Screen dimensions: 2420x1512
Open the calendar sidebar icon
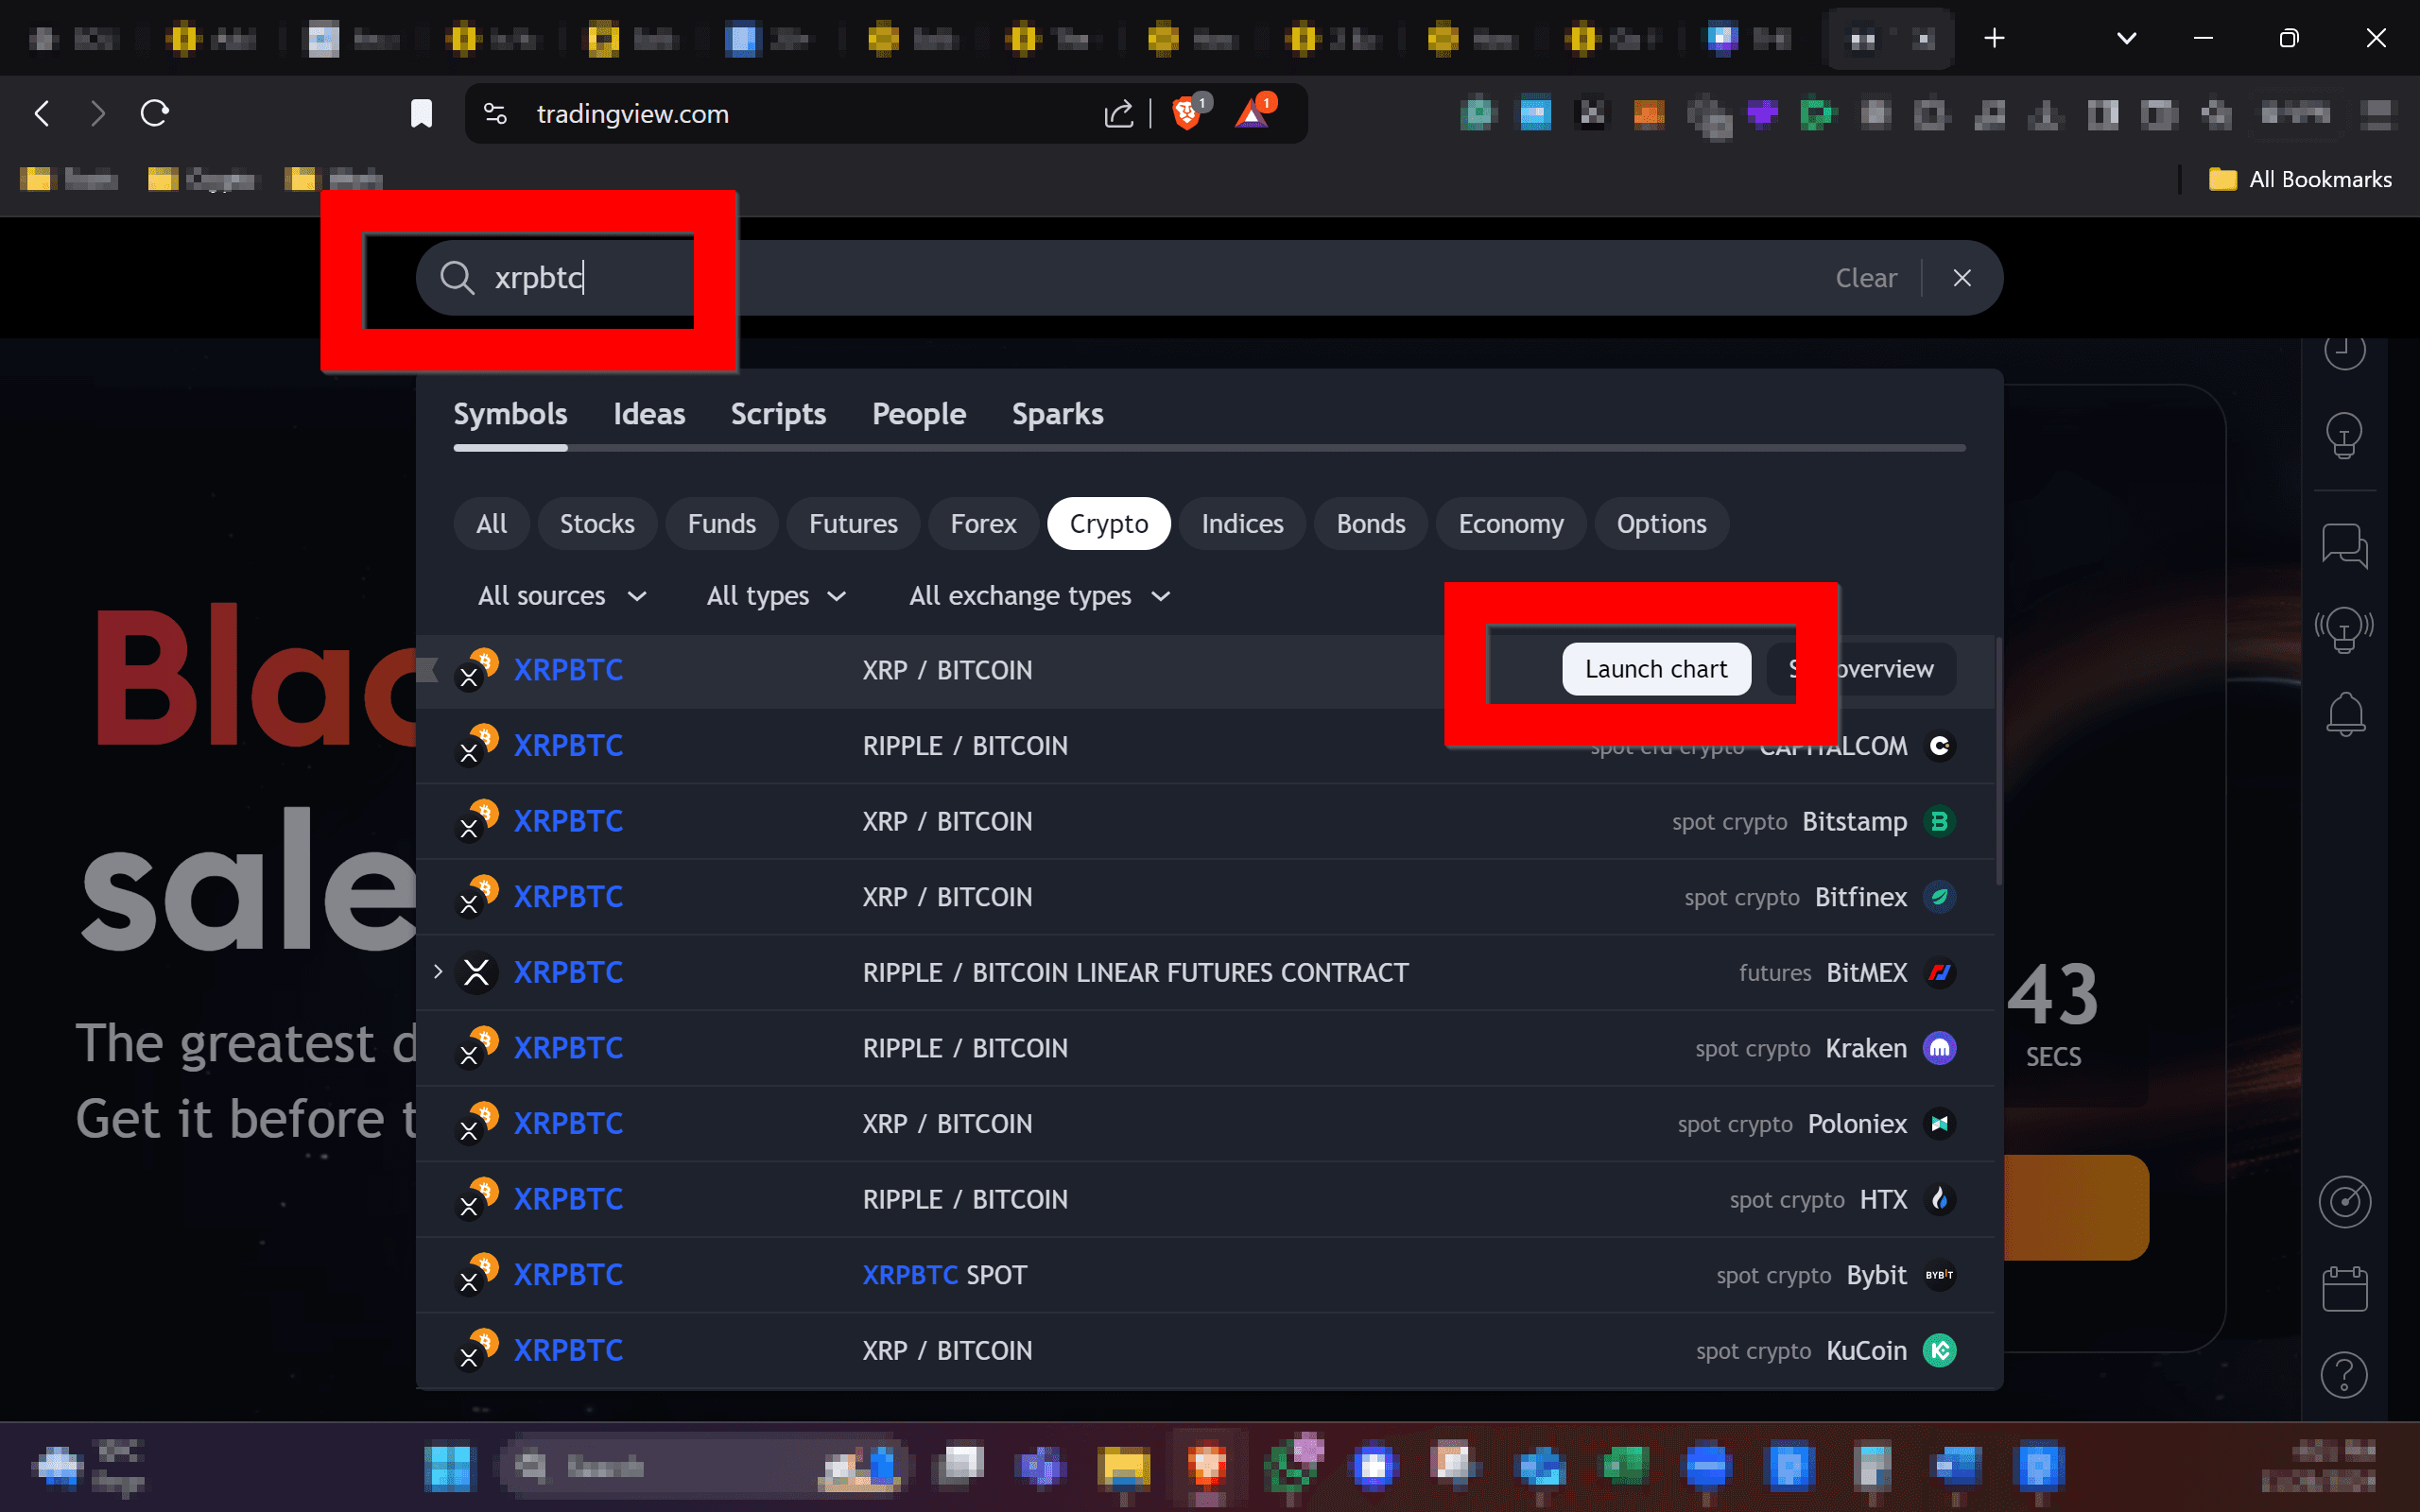tap(2344, 1289)
